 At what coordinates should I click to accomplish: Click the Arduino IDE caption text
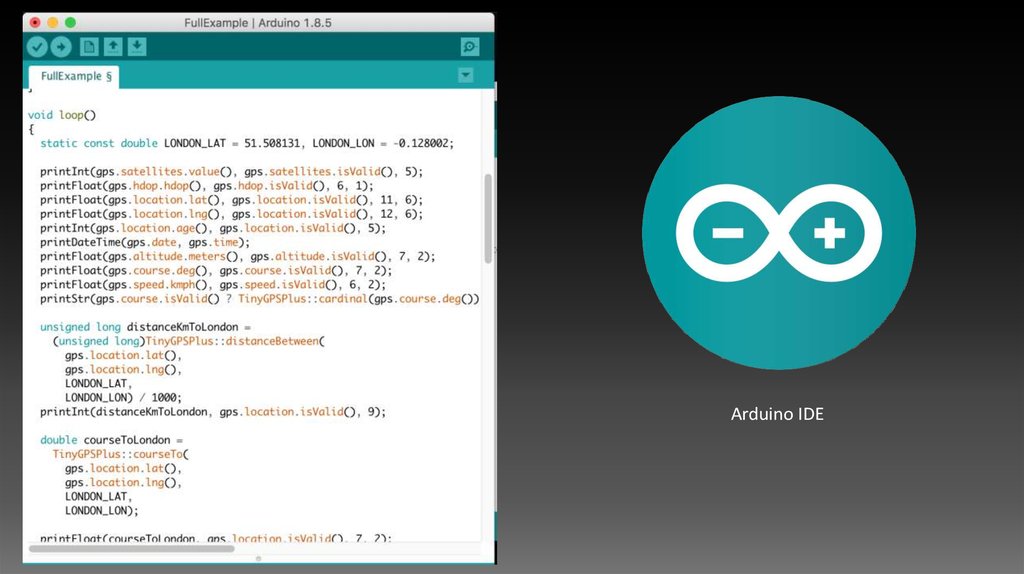click(x=777, y=413)
